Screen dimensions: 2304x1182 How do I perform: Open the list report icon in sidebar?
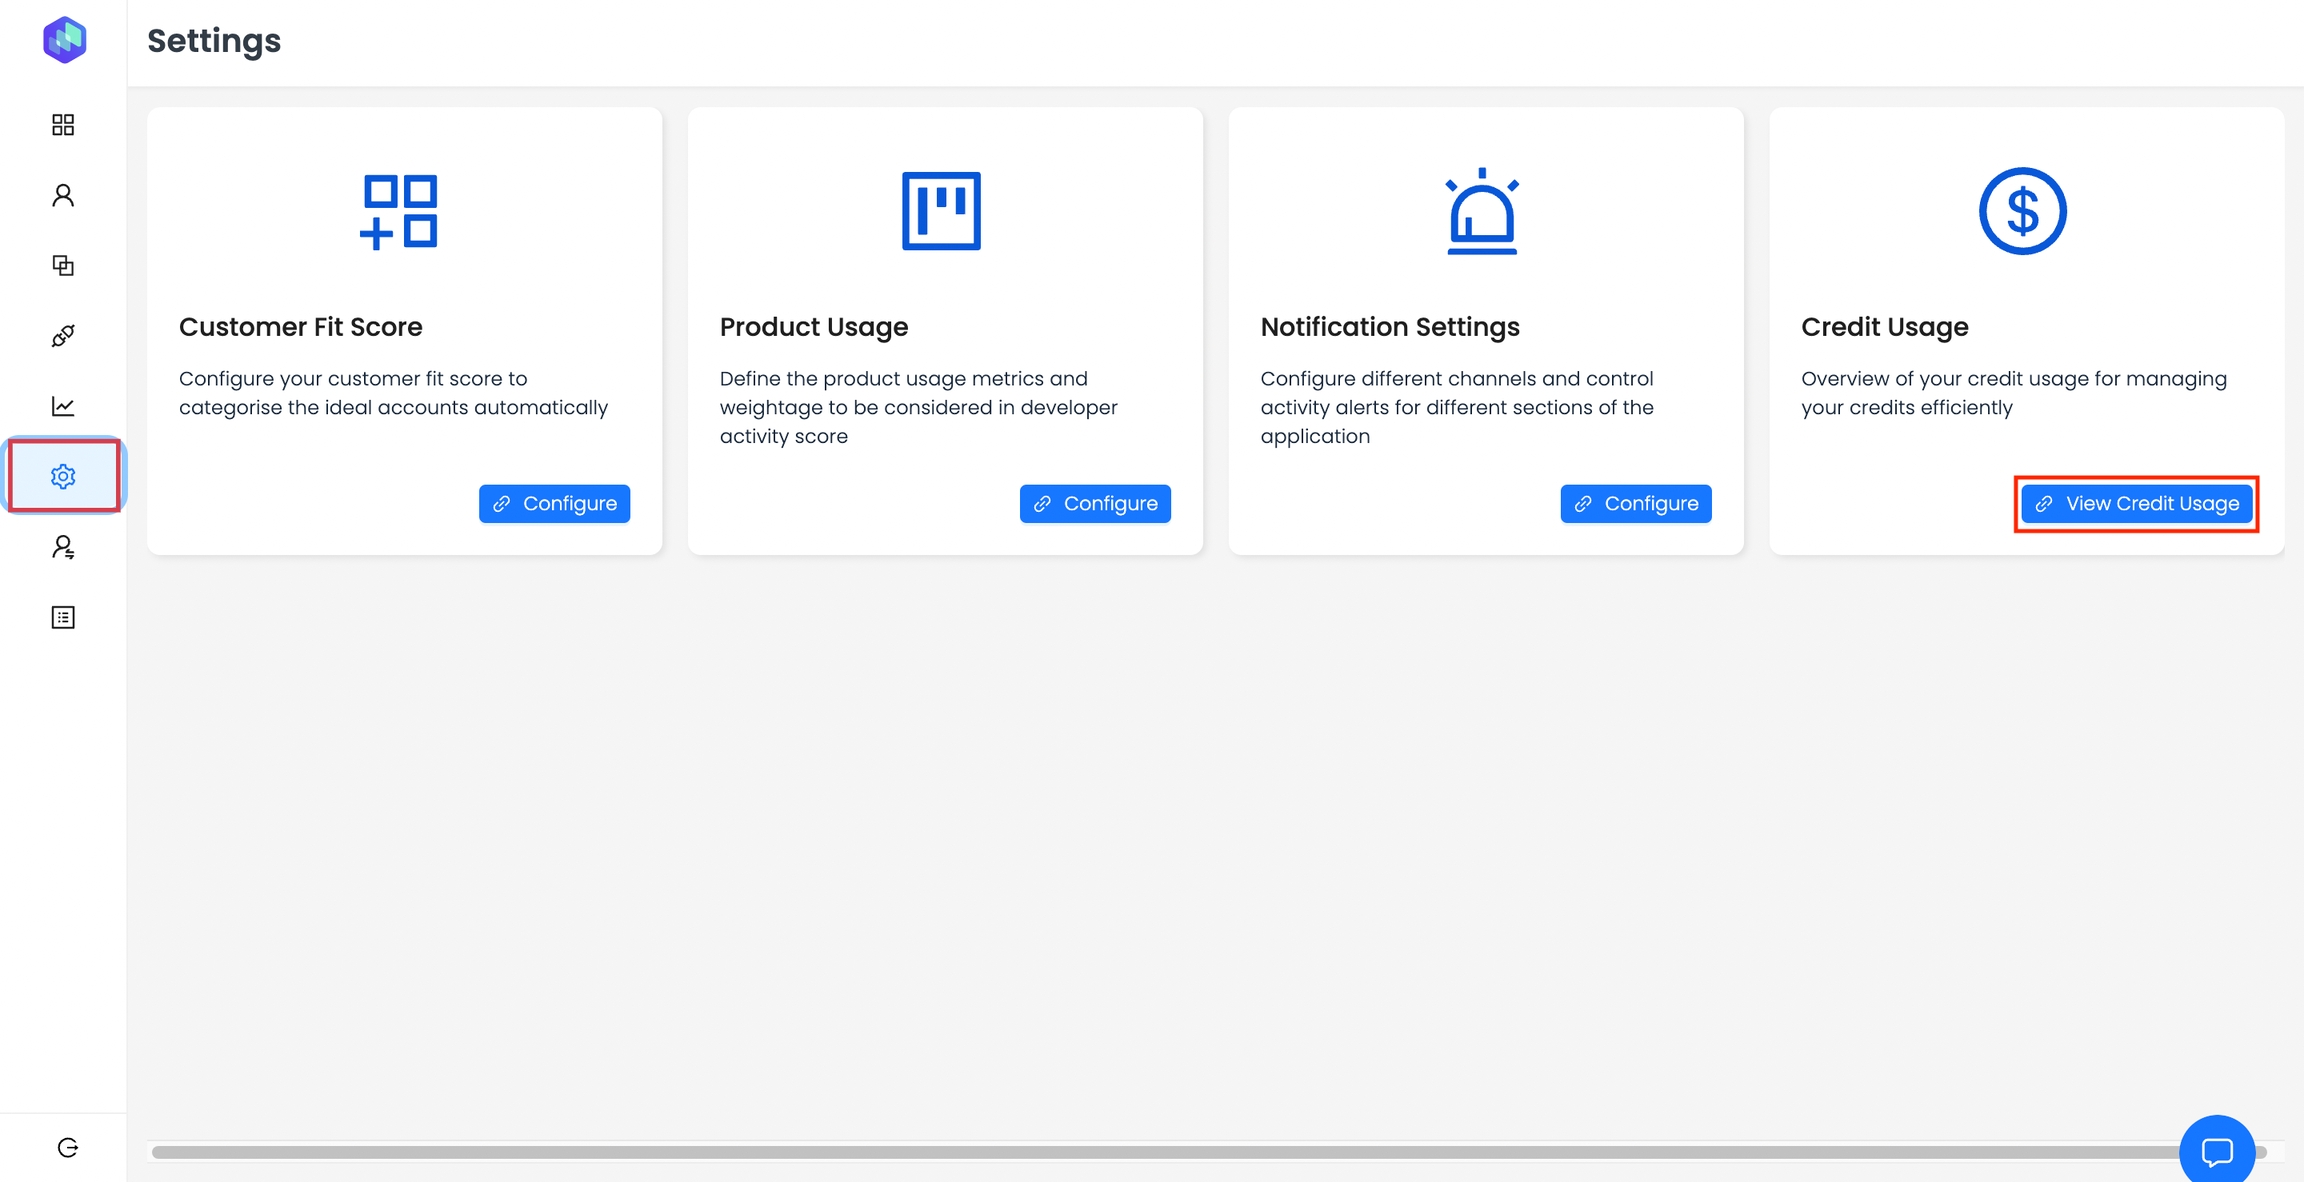pyautogui.click(x=63, y=617)
